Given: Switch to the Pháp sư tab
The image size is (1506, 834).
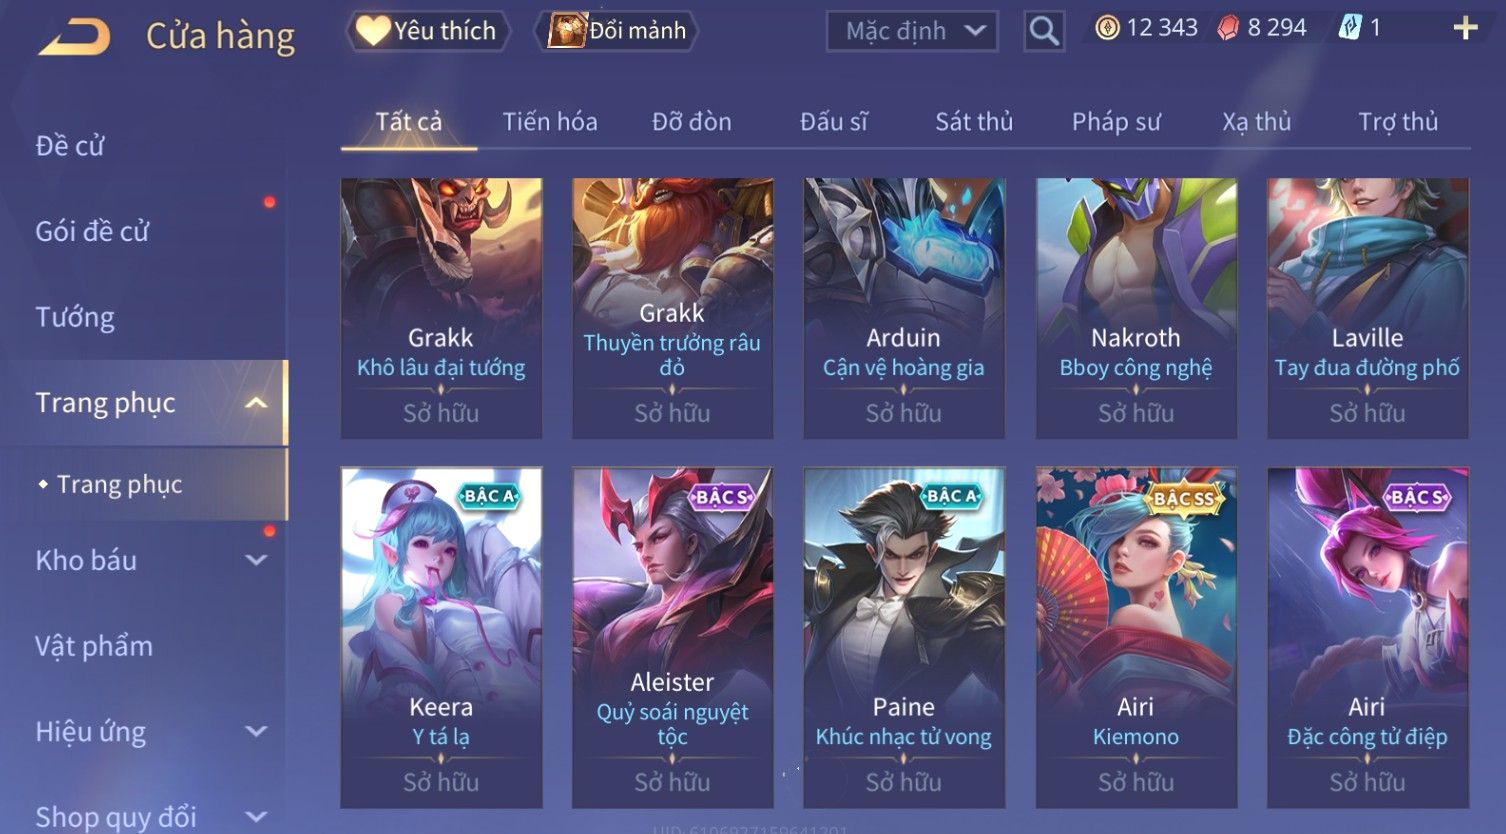Looking at the screenshot, I should click(x=1116, y=122).
